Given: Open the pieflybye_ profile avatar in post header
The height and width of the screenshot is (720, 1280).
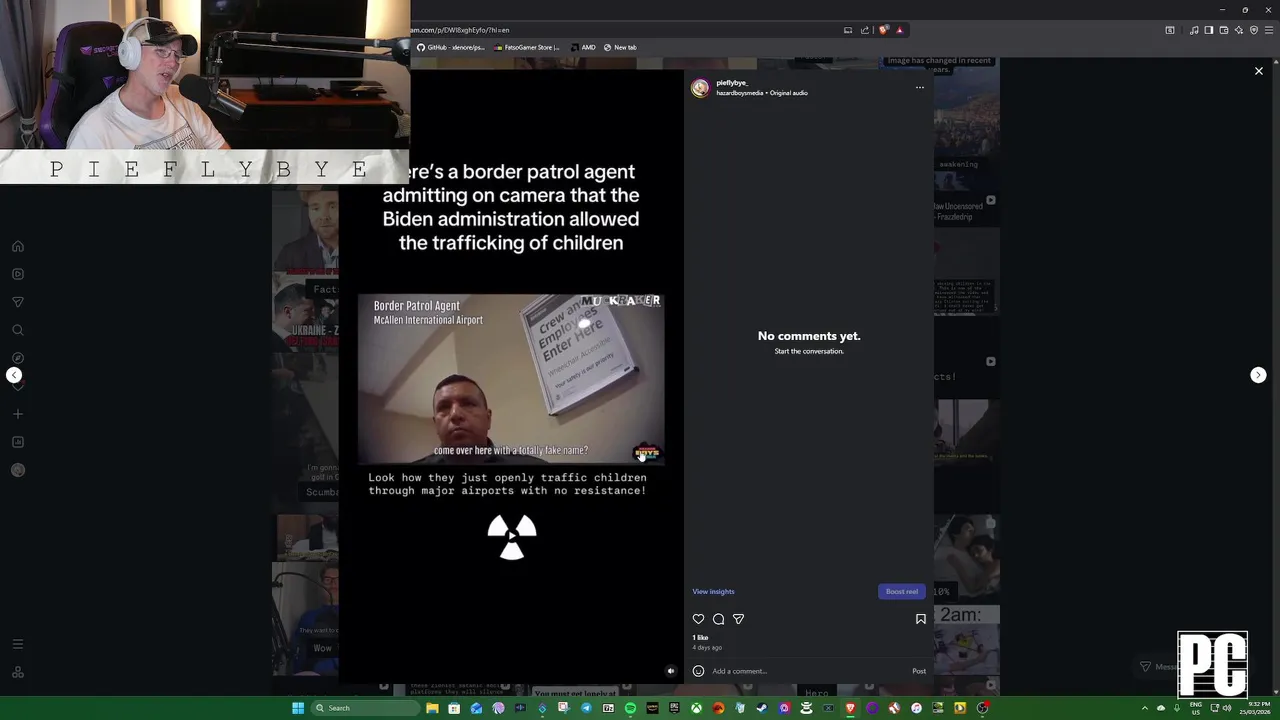Looking at the screenshot, I should tap(700, 88).
